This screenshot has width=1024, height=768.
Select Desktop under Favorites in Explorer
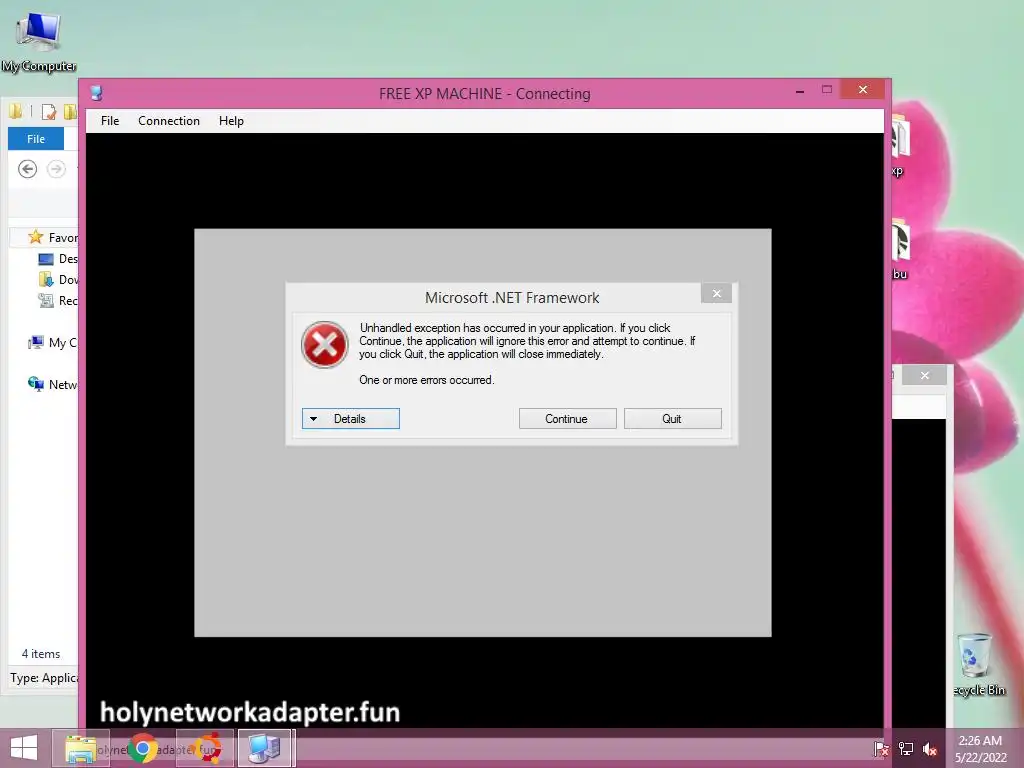pyautogui.click(x=57, y=259)
